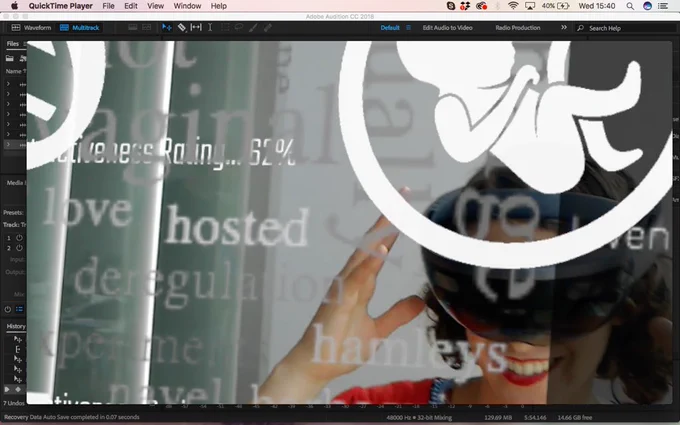Open the Edit menu

[x=131, y=6]
